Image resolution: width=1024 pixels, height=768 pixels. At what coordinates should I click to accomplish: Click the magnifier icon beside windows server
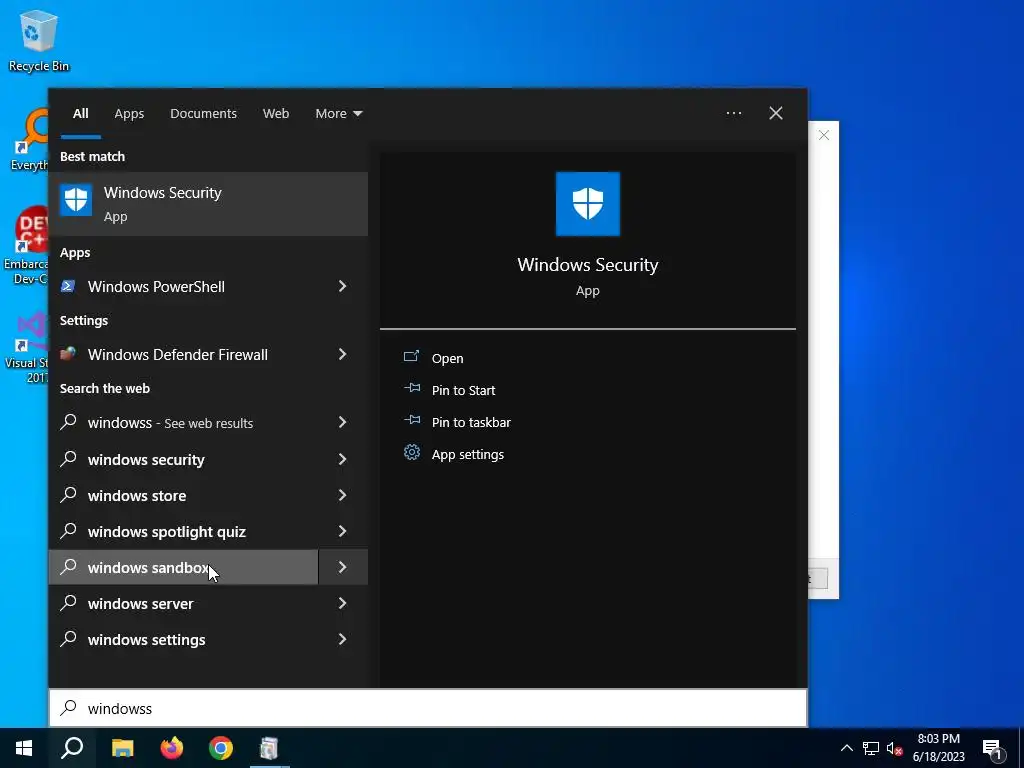point(68,602)
